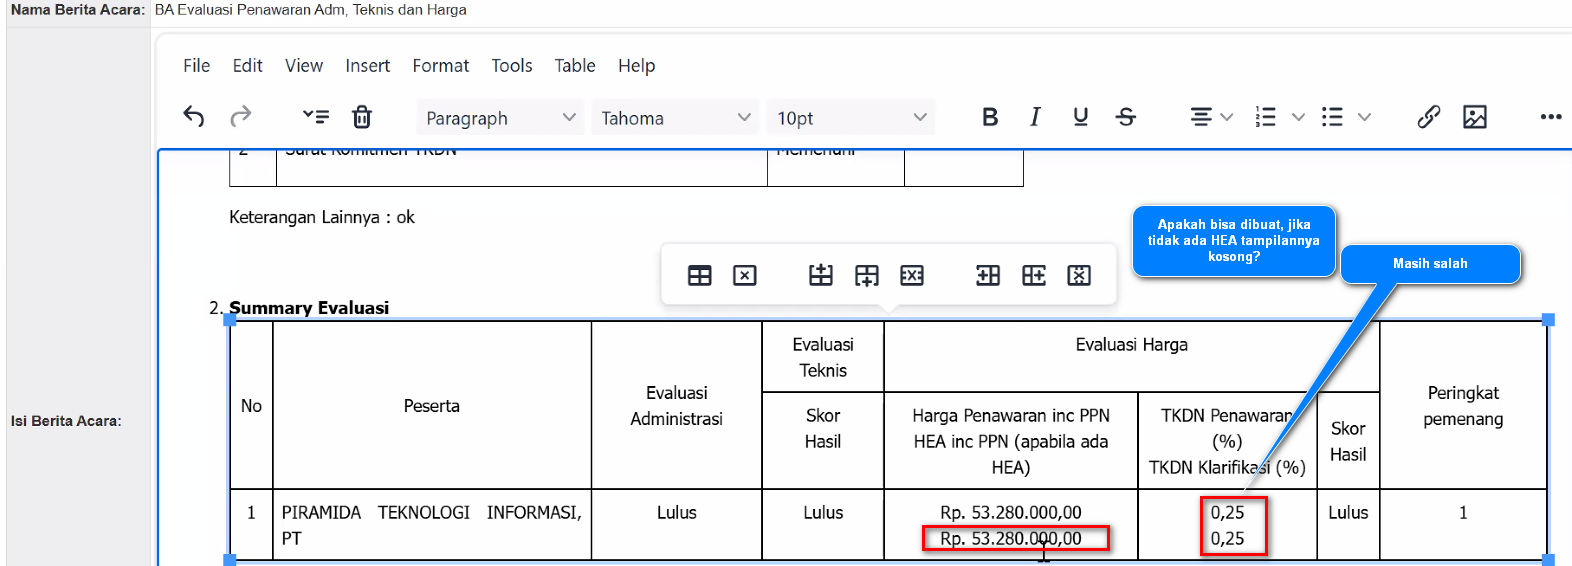The image size is (1572, 566).
Task: Delete the table using floating toolbar
Action: click(745, 276)
